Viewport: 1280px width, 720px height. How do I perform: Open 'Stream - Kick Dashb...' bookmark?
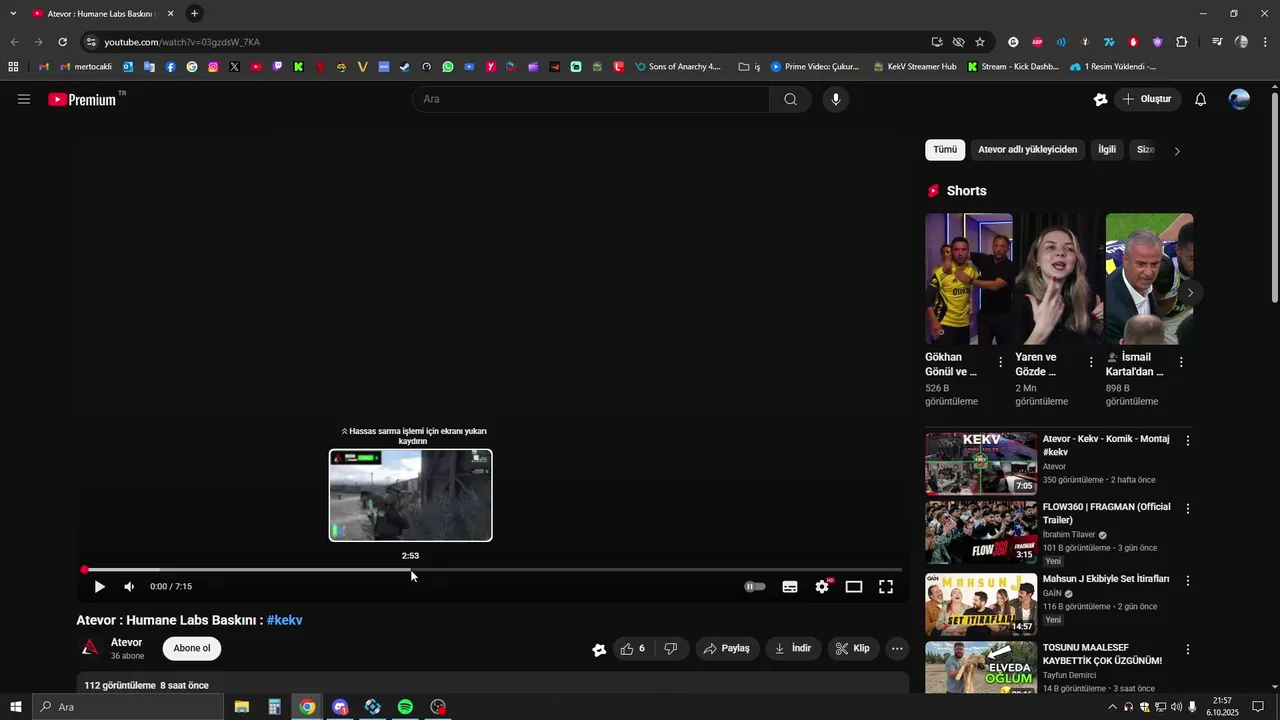coord(1013,67)
